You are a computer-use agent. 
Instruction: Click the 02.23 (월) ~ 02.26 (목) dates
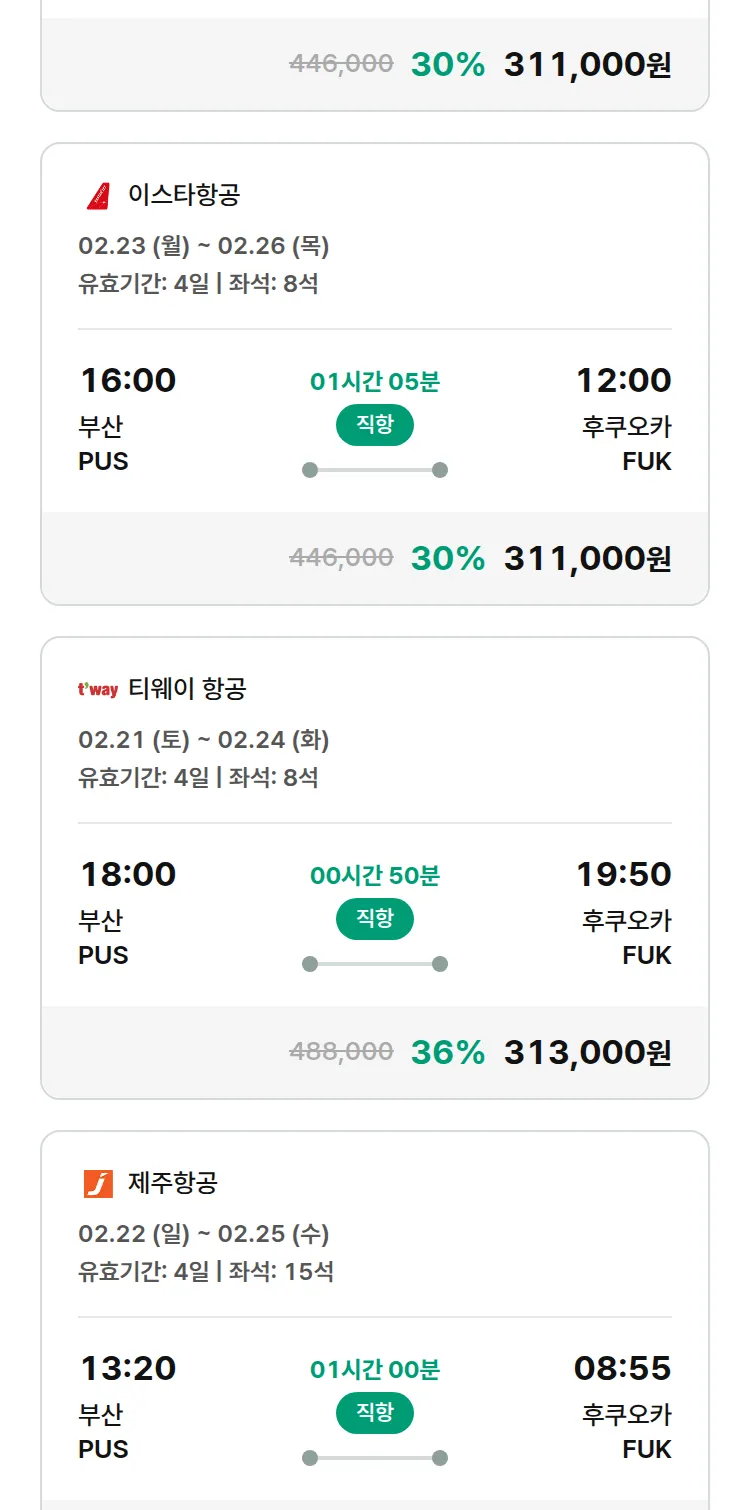pyautogui.click(x=204, y=246)
